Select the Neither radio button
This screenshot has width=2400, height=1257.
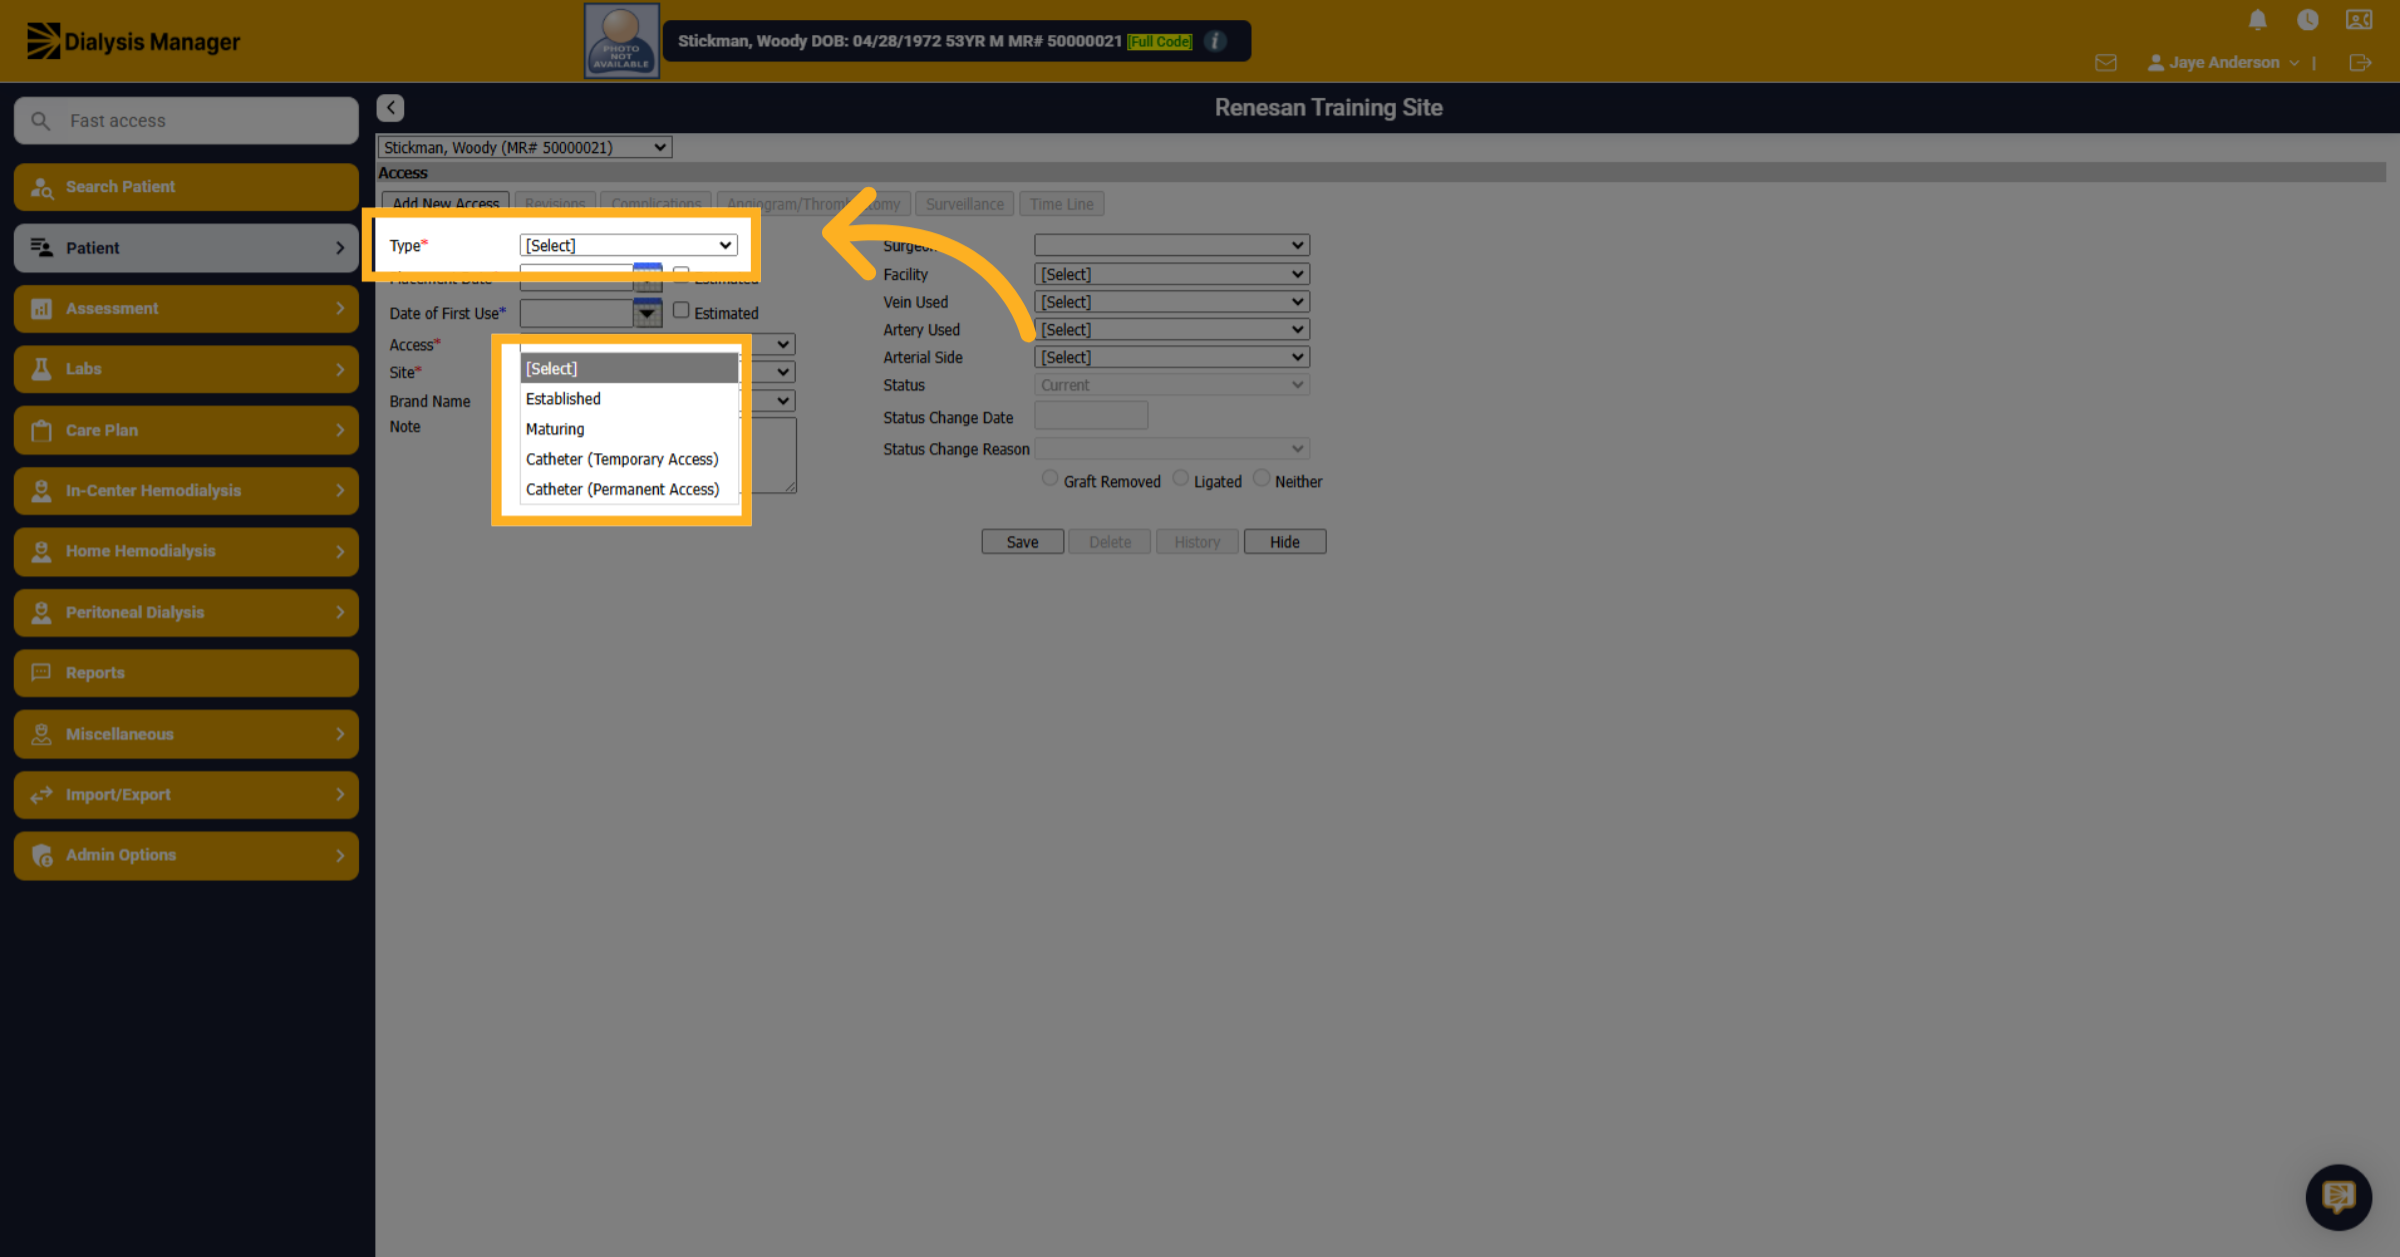coord(1261,479)
